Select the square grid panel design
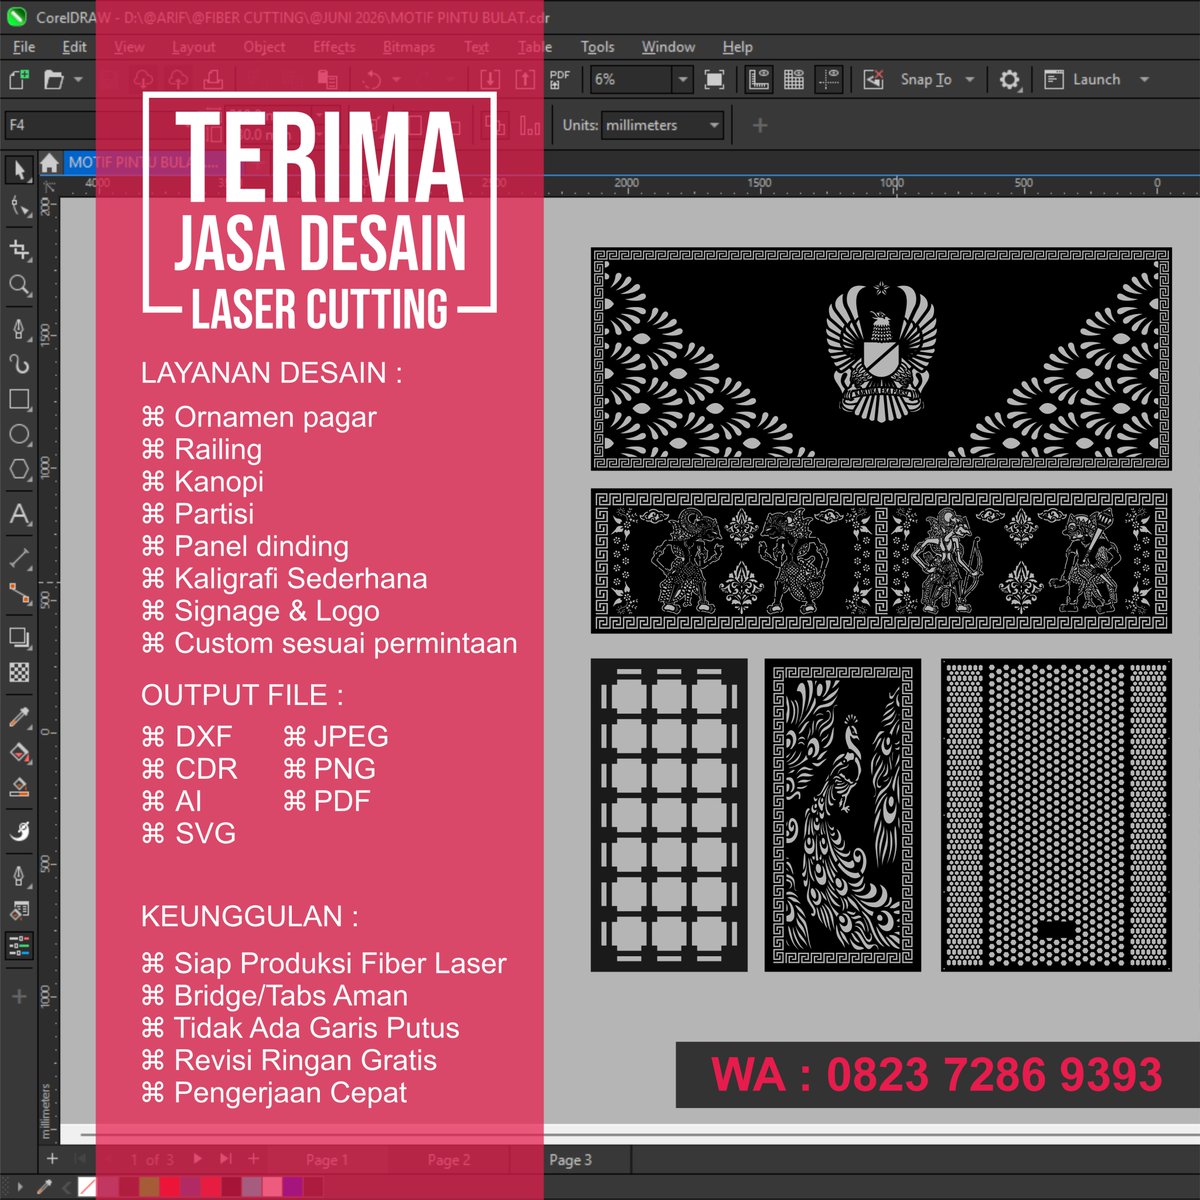This screenshot has height=1200, width=1200. [x=669, y=815]
